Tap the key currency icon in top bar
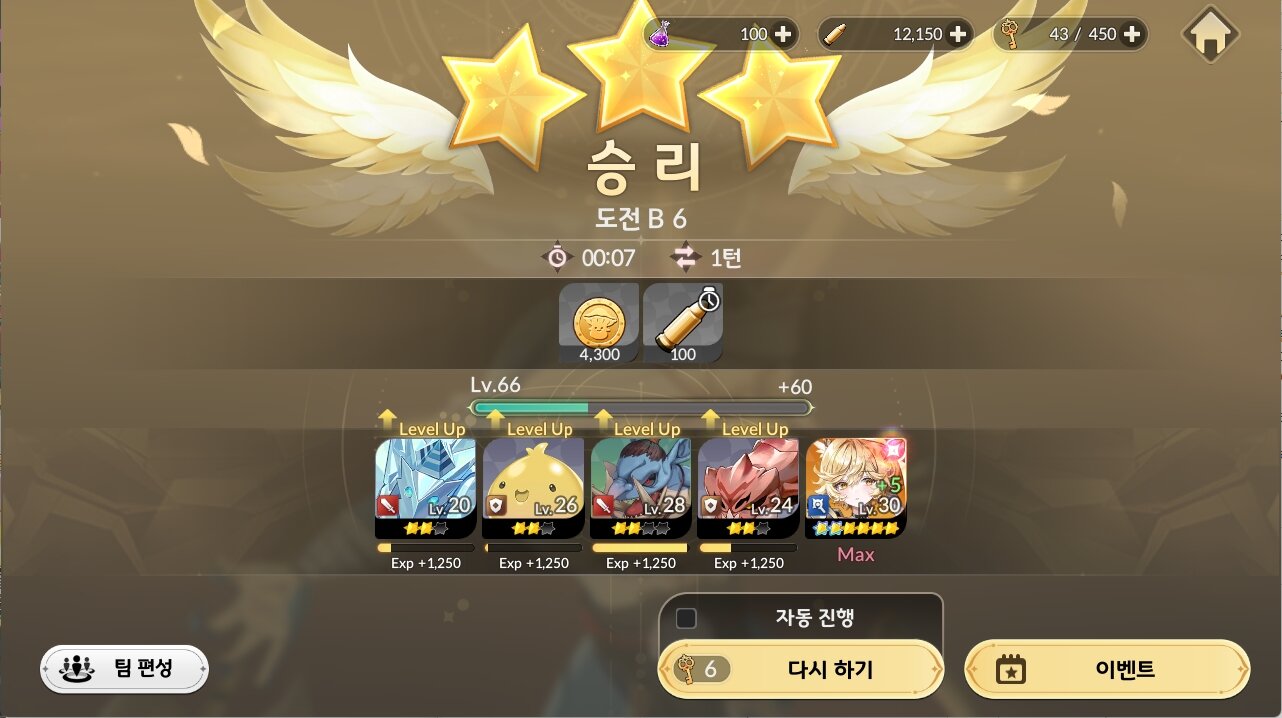This screenshot has height=718, width=1282. tap(1010, 34)
